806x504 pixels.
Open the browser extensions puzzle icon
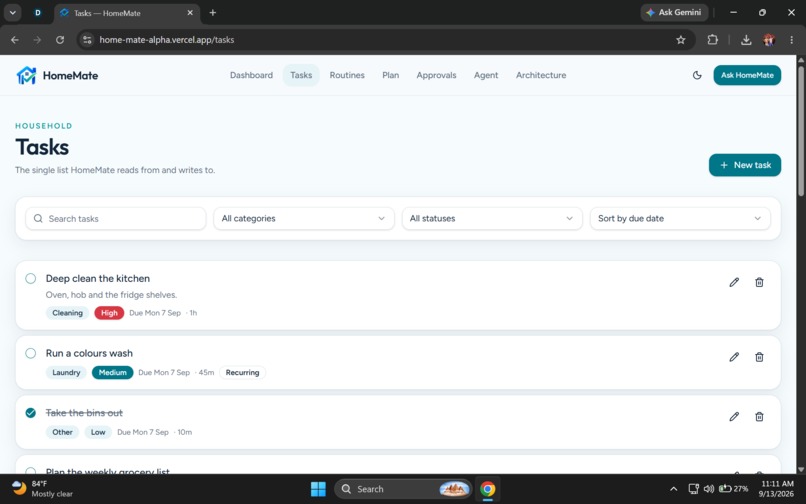tap(712, 40)
